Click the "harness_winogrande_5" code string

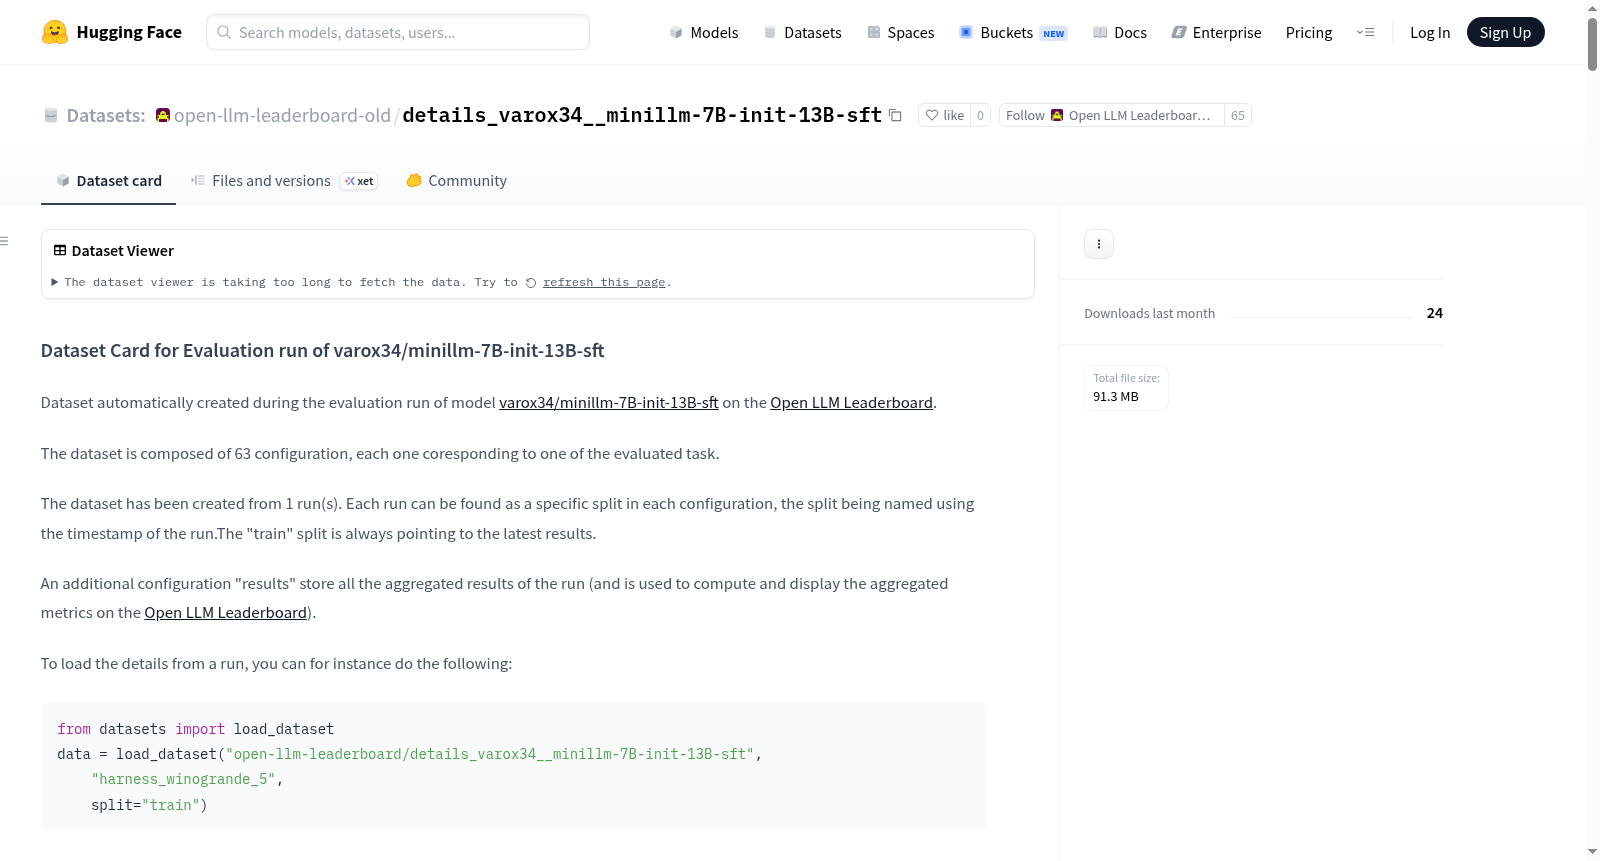coord(183,780)
